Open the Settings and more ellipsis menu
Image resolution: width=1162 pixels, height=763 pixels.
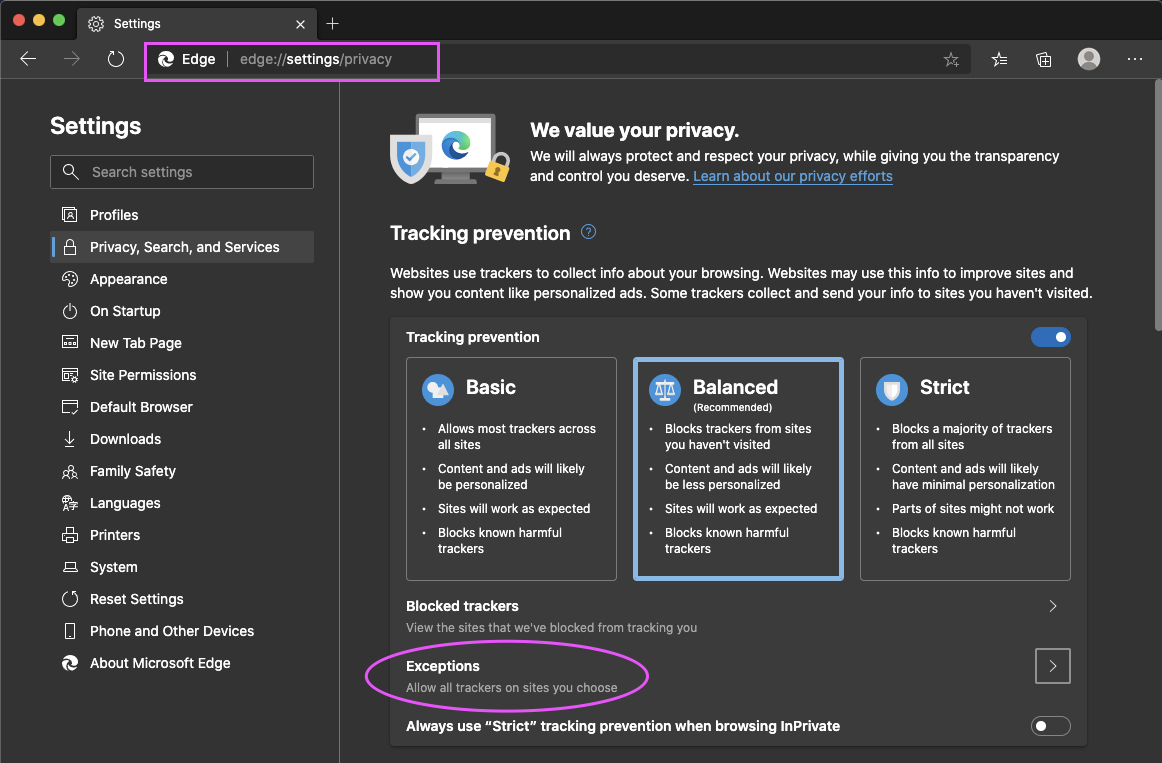[x=1135, y=59]
